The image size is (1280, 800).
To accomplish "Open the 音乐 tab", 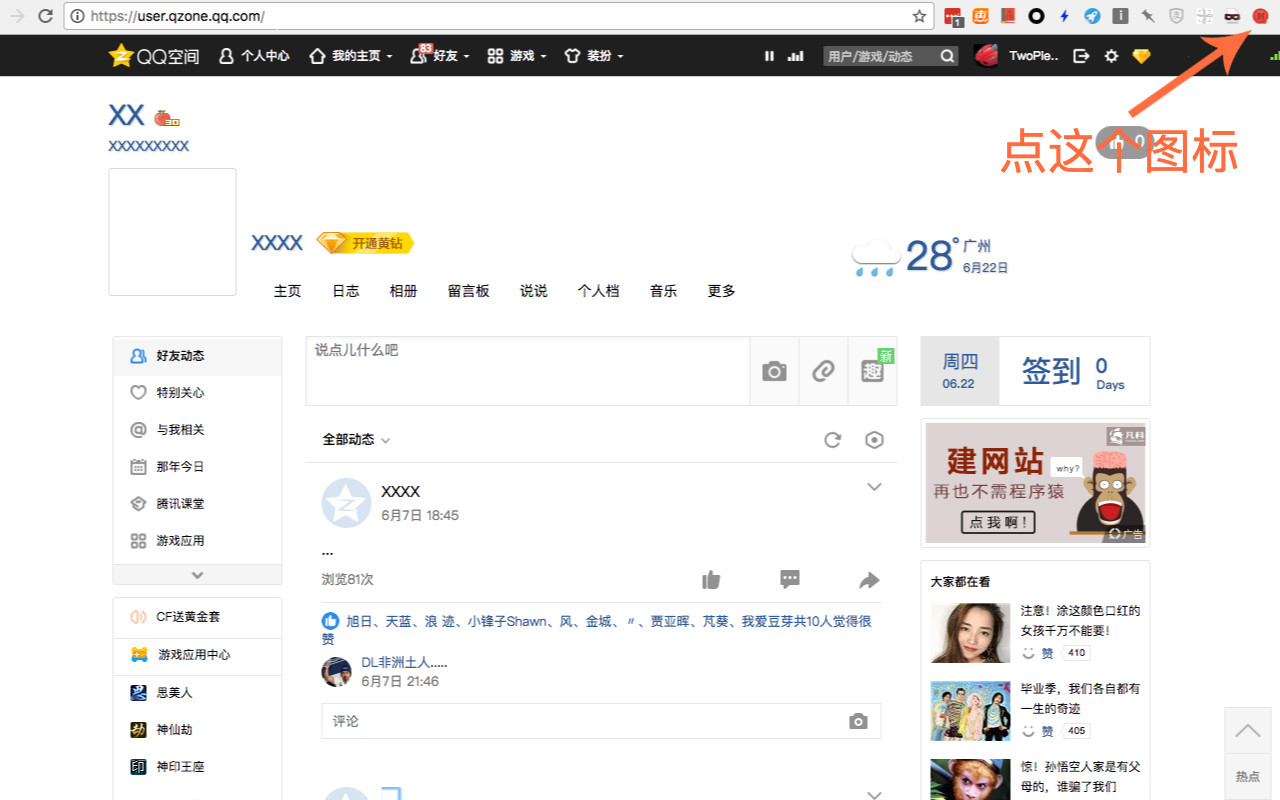I will tap(664, 291).
